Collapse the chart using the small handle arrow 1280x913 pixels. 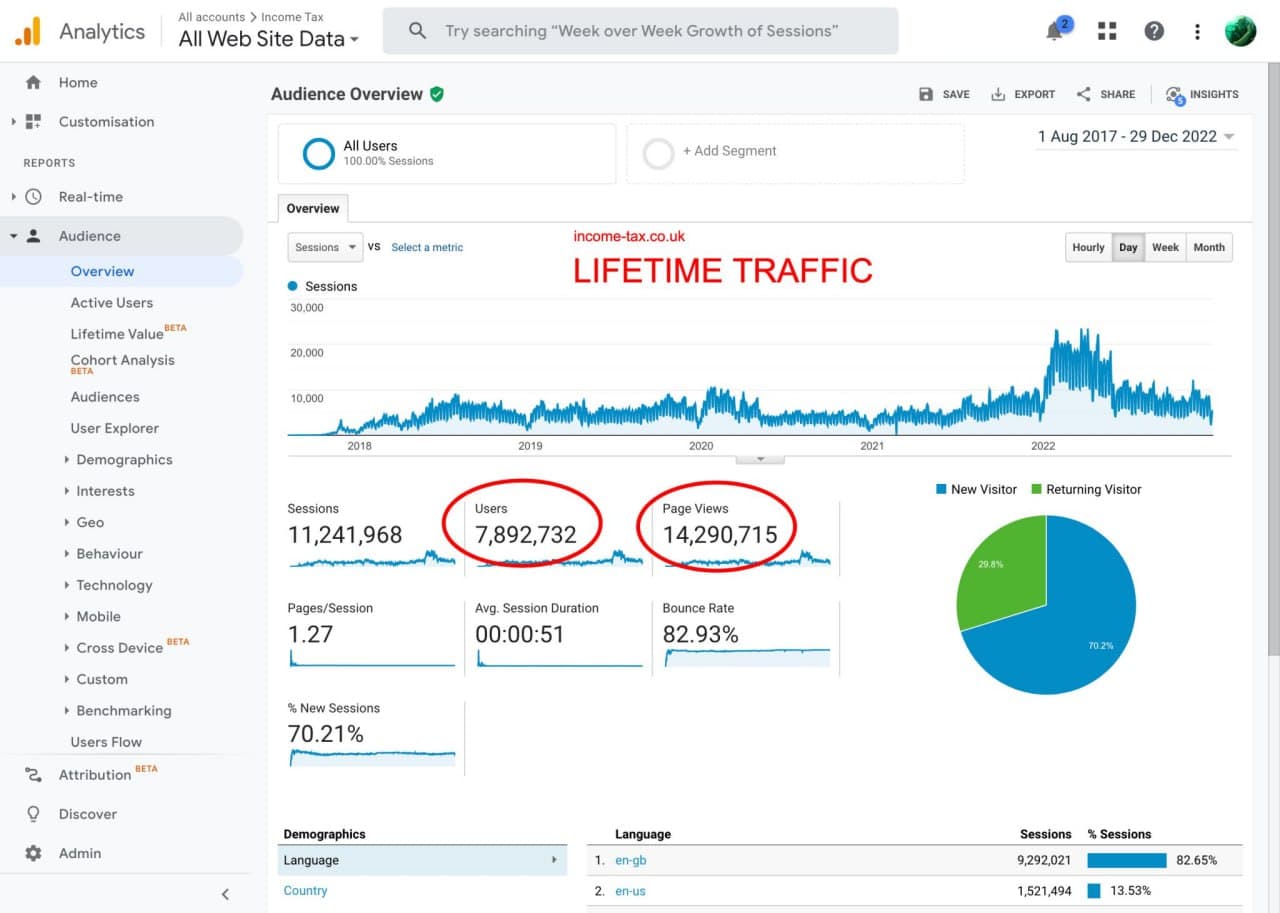tap(760, 459)
